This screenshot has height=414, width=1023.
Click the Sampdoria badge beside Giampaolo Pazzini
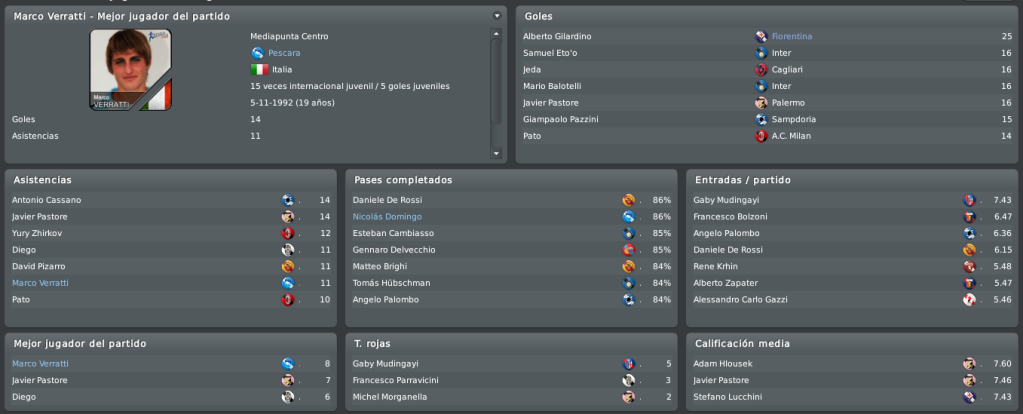click(x=761, y=119)
